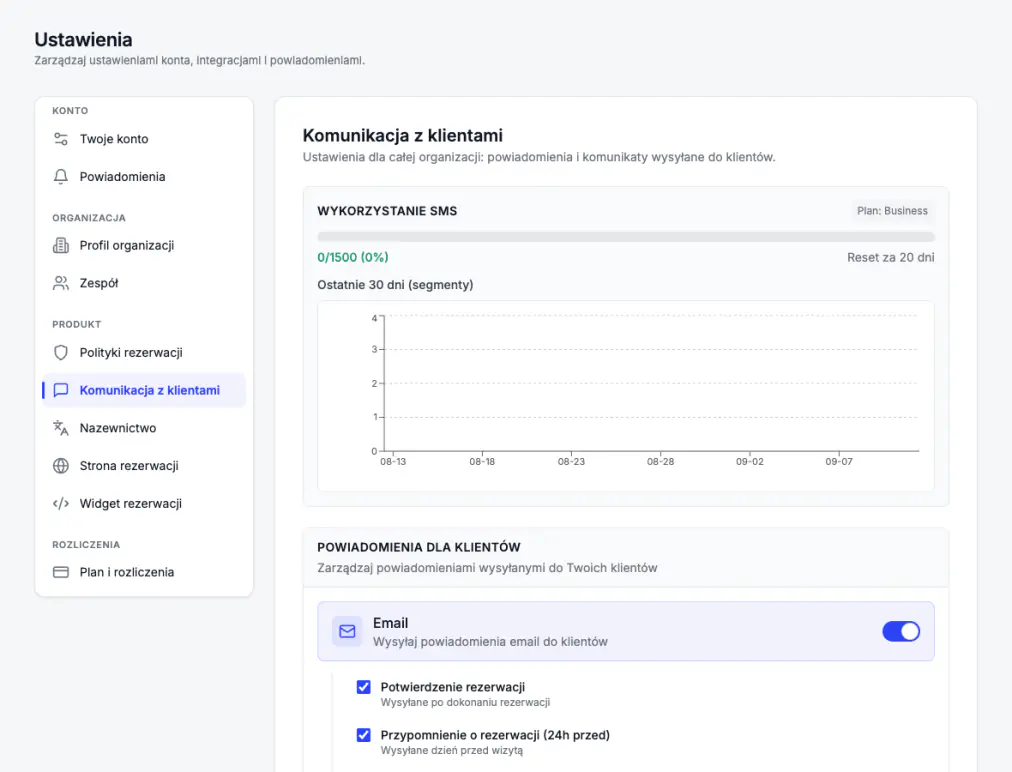The height and width of the screenshot is (772, 1012).
Task: Click the Reset za 20 dni text
Action: pos(891,258)
